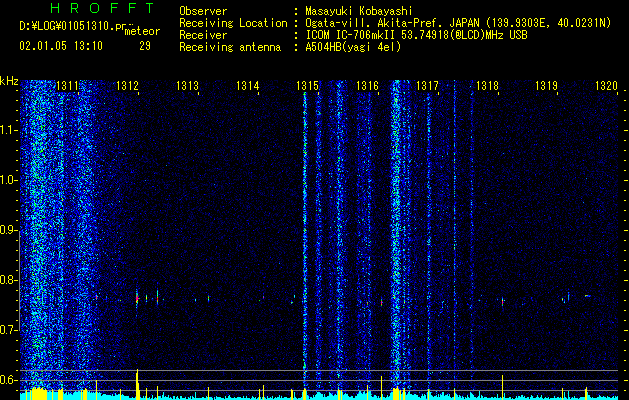Click the date stamp 02.01.05 13:10
629x400 pixels.
coord(61,46)
